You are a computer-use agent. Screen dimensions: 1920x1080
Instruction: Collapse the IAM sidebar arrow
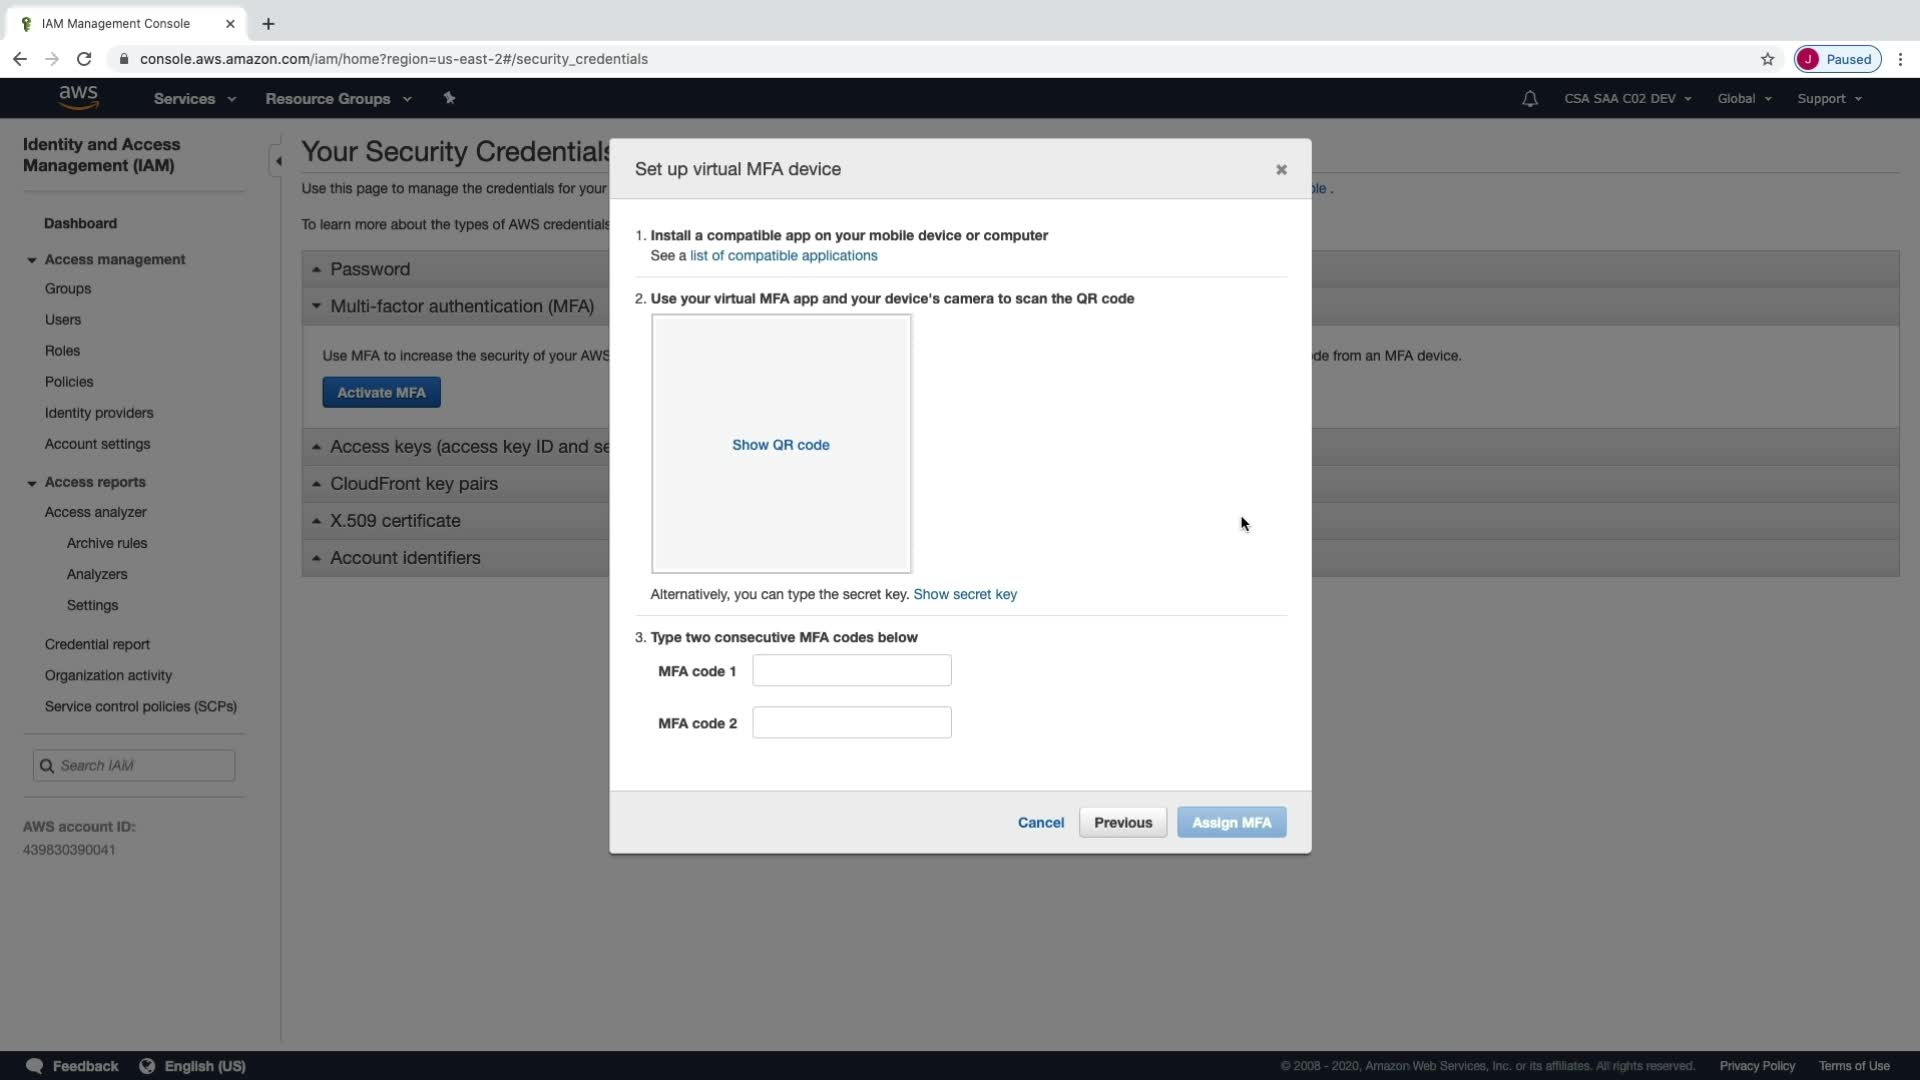pyautogui.click(x=278, y=161)
